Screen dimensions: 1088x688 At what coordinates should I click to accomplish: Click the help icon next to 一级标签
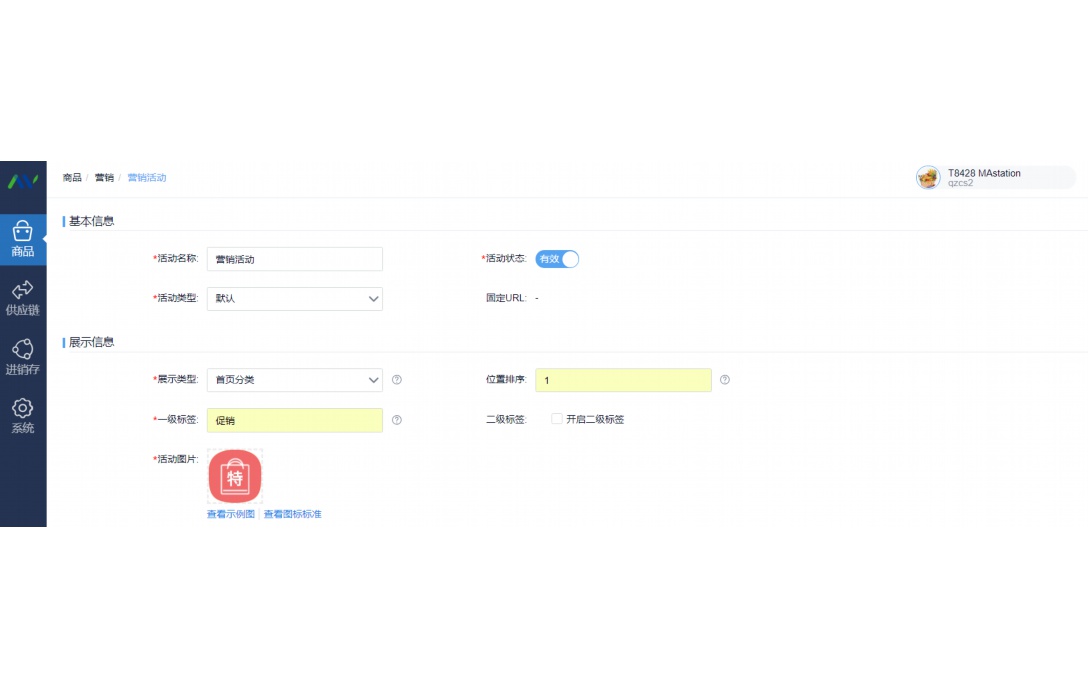click(x=396, y=420)
